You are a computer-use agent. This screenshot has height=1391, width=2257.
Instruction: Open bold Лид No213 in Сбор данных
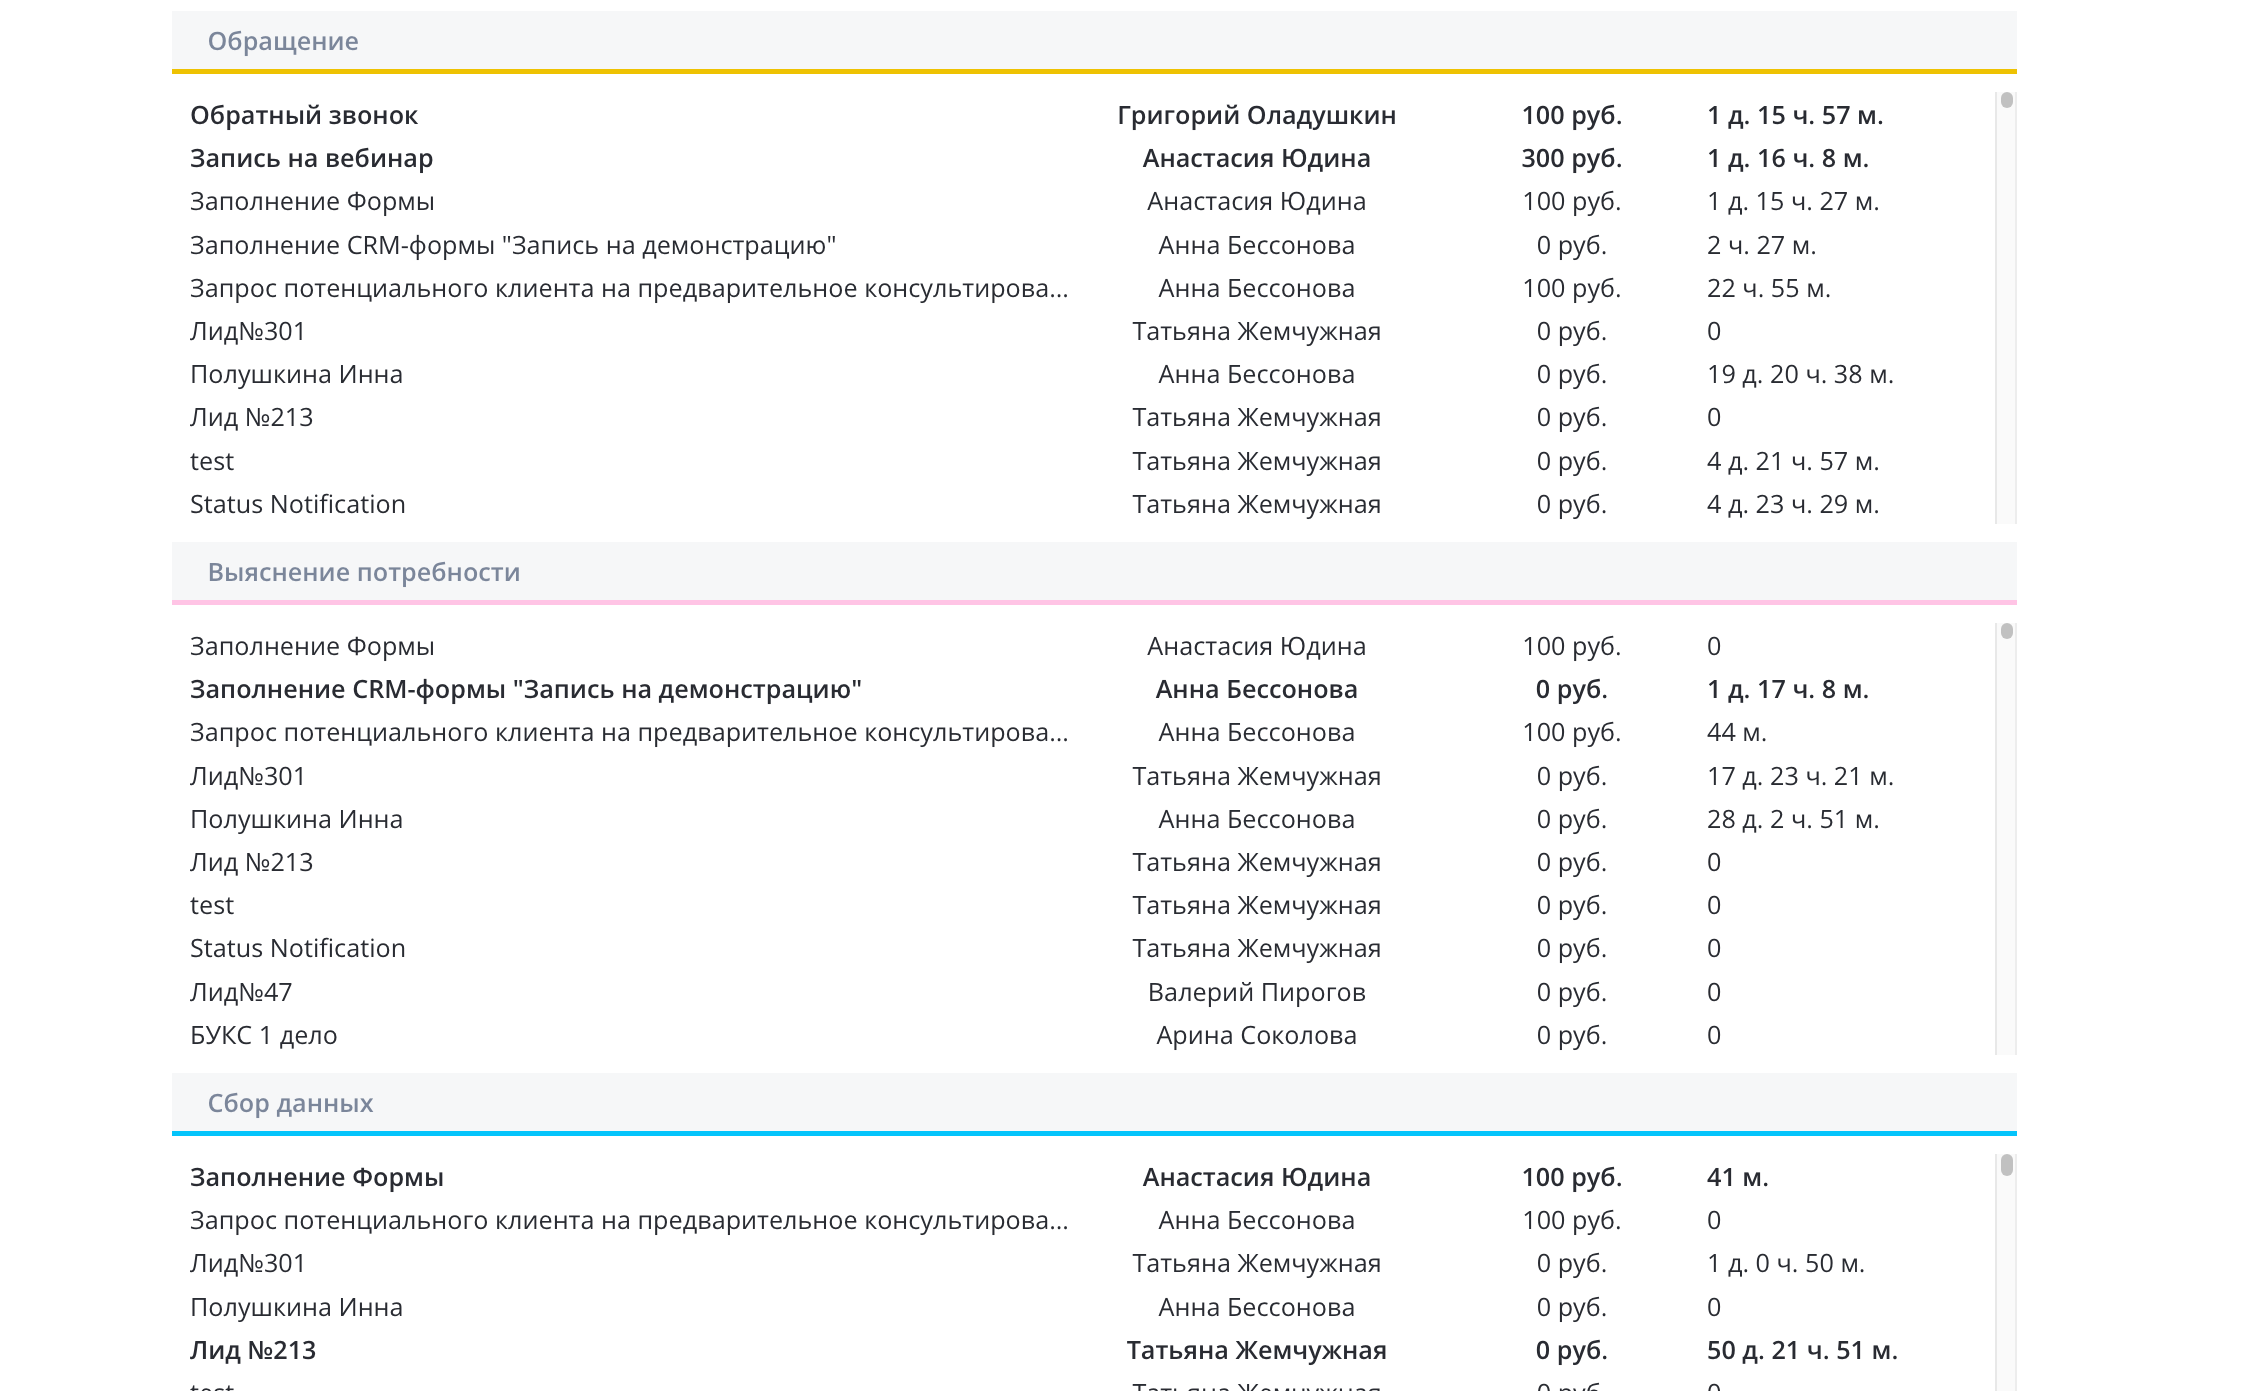253,1350
